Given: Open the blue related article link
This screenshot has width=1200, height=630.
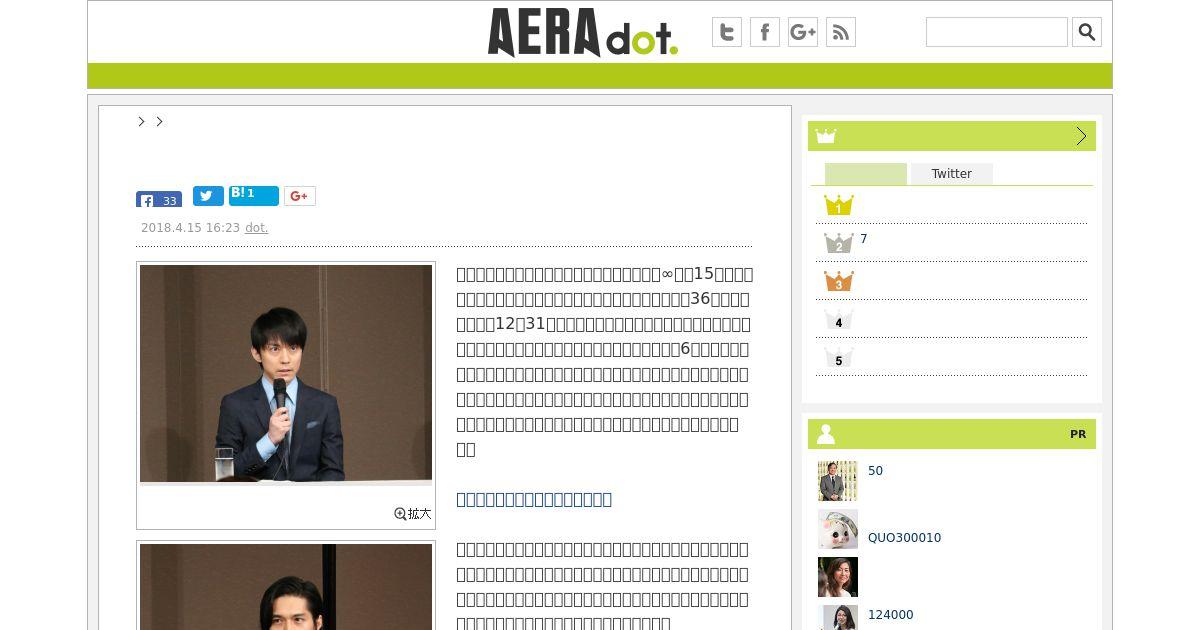Looking at the screenshot, I should [534, 499].
